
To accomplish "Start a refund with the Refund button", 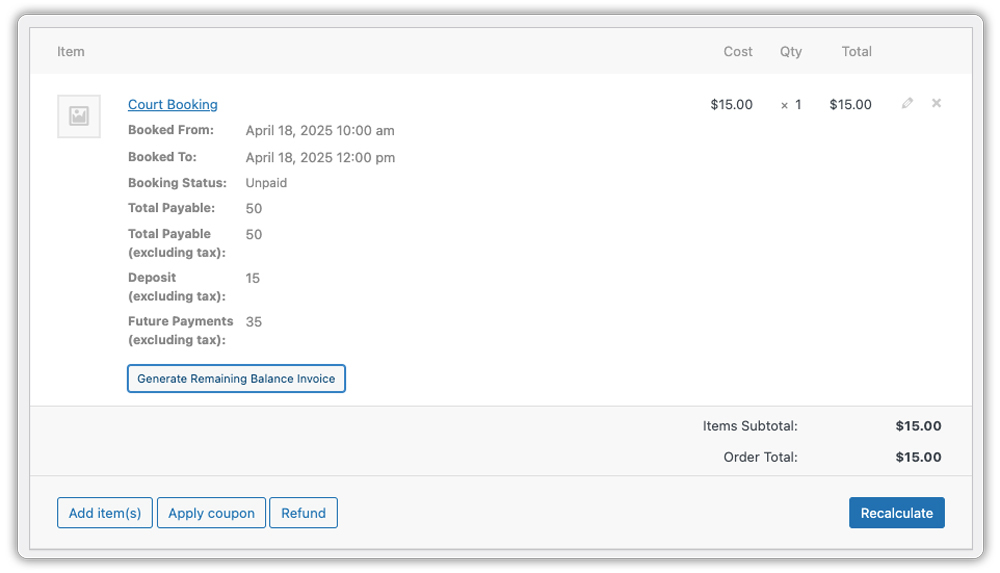I will [x=303, y=513].
